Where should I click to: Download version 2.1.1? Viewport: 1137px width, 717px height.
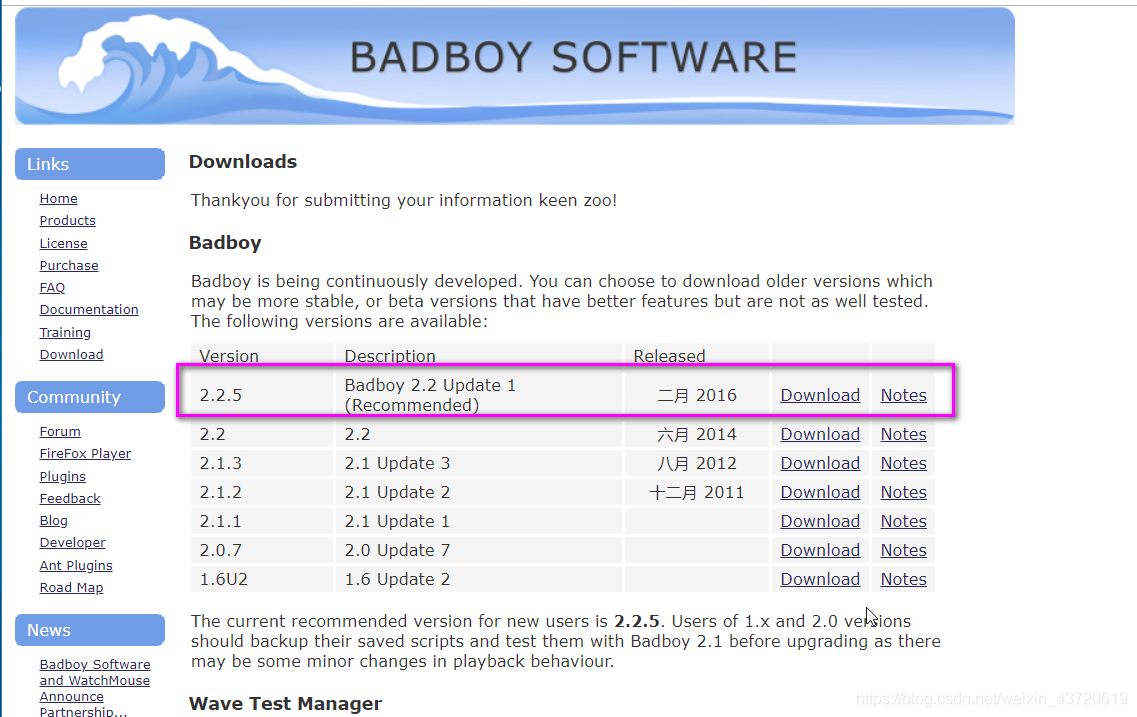[820, 521]
